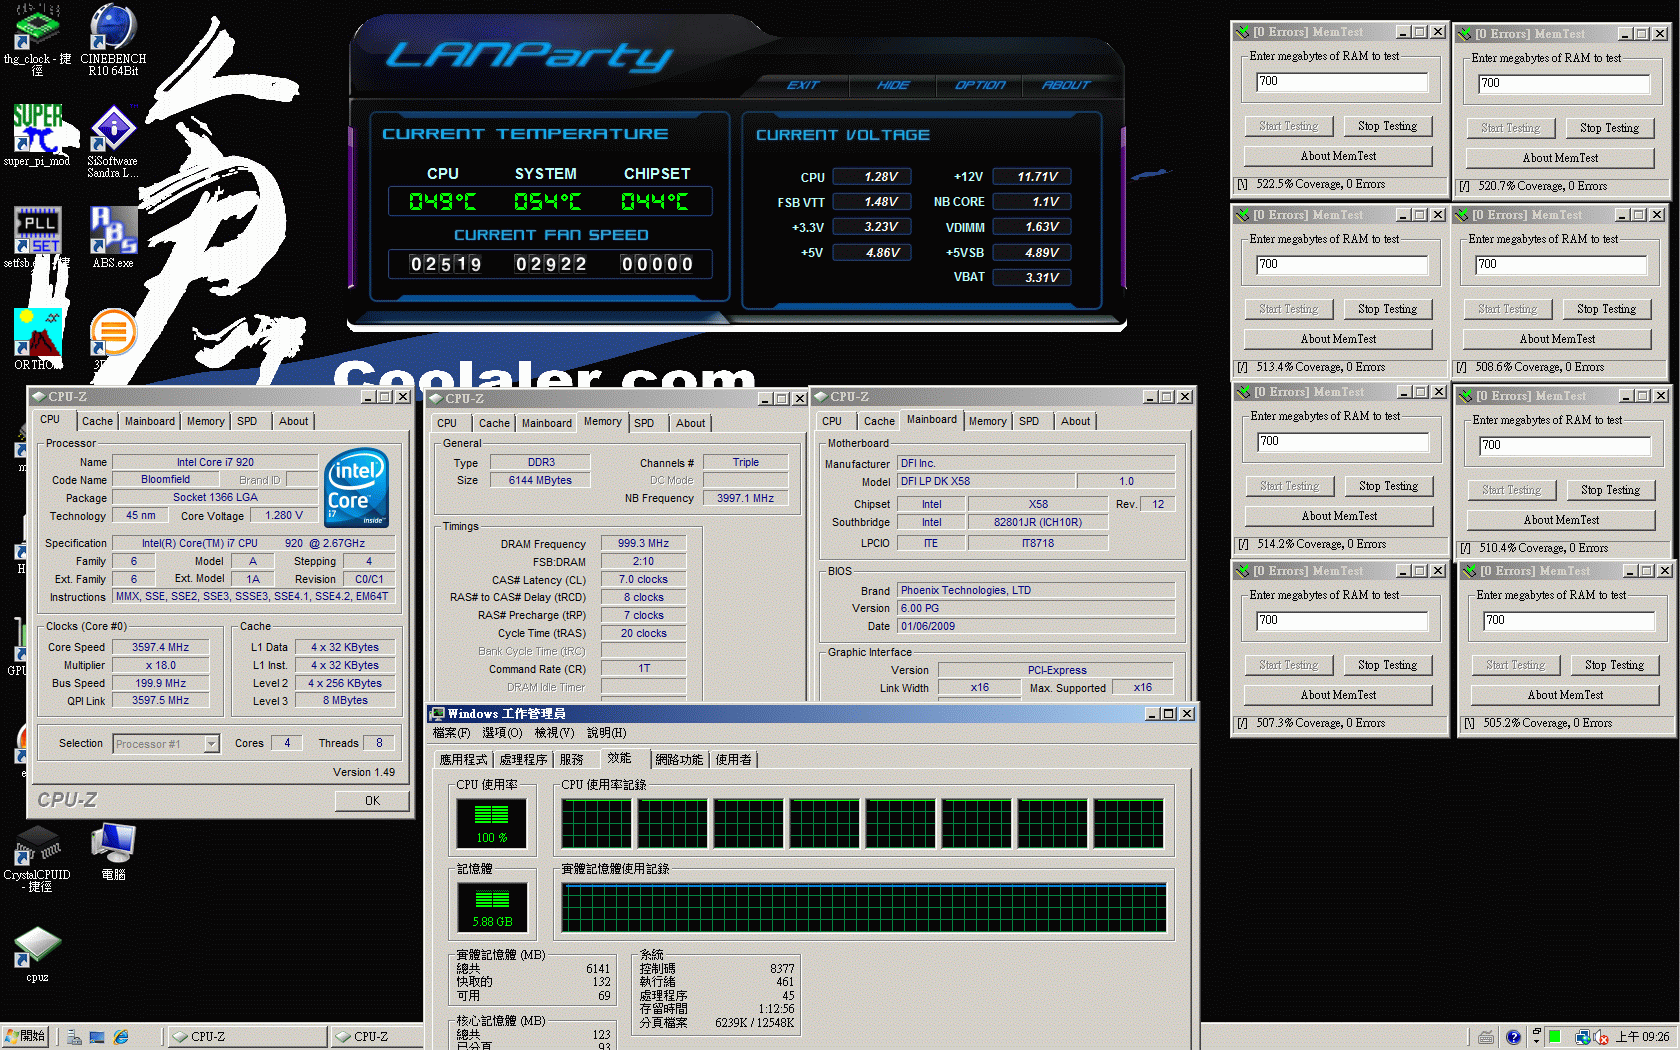Switch to 網路功能 tab in Task Manager

click(679, 760)
